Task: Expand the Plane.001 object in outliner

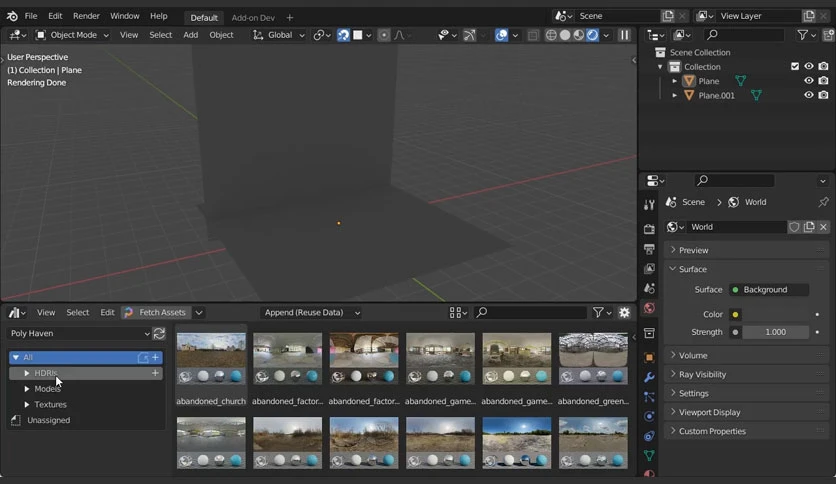Action: coord(674,95)
